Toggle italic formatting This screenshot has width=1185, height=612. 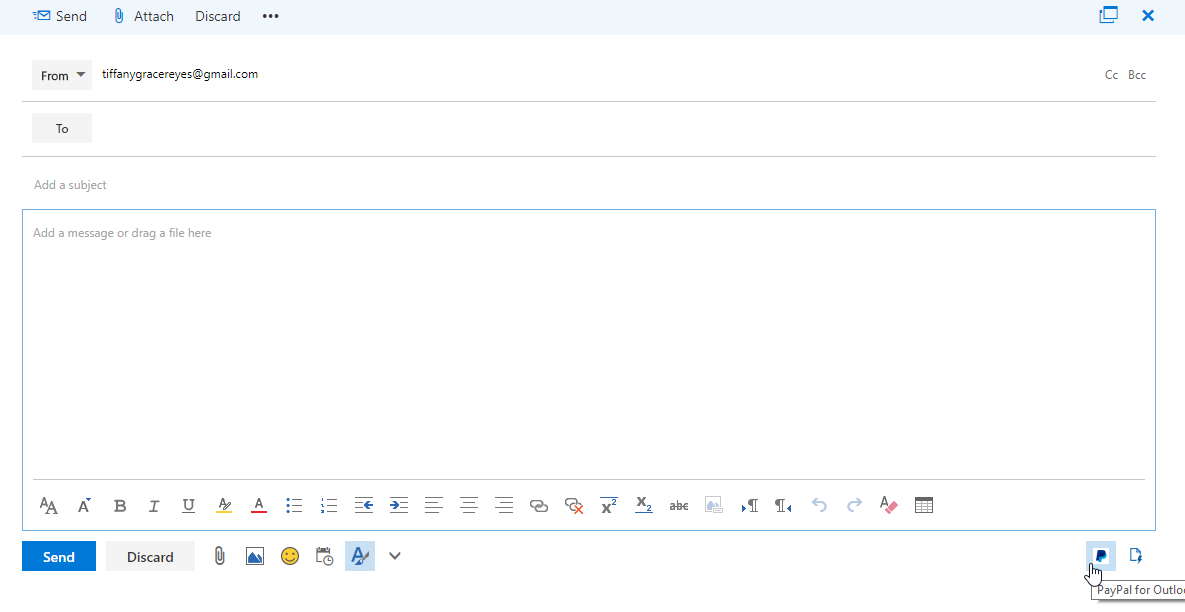coord(154,505)
